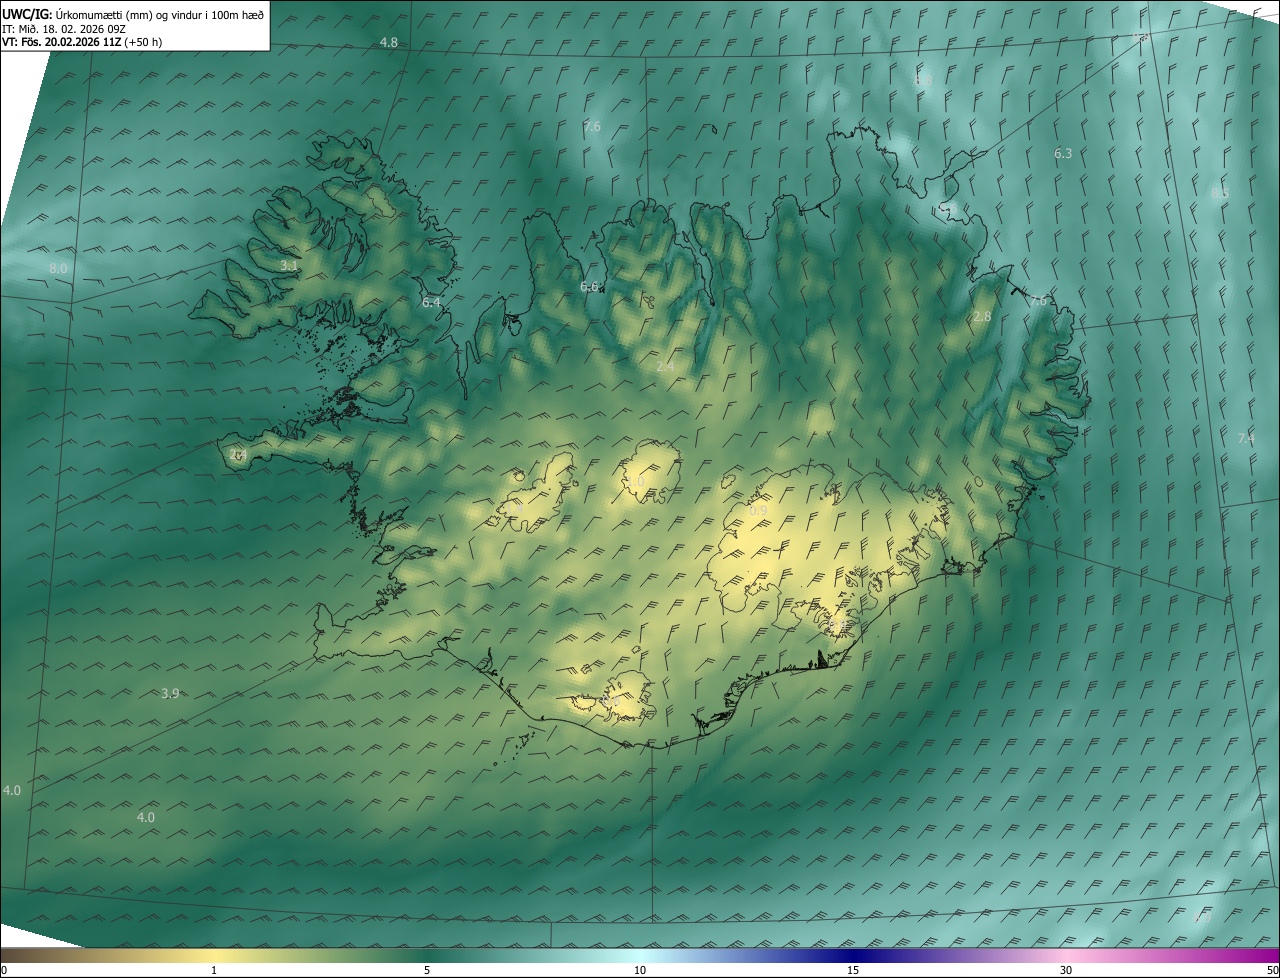
Task: Click the 8.5 value label on the map
Action: tap(1220, 193)
